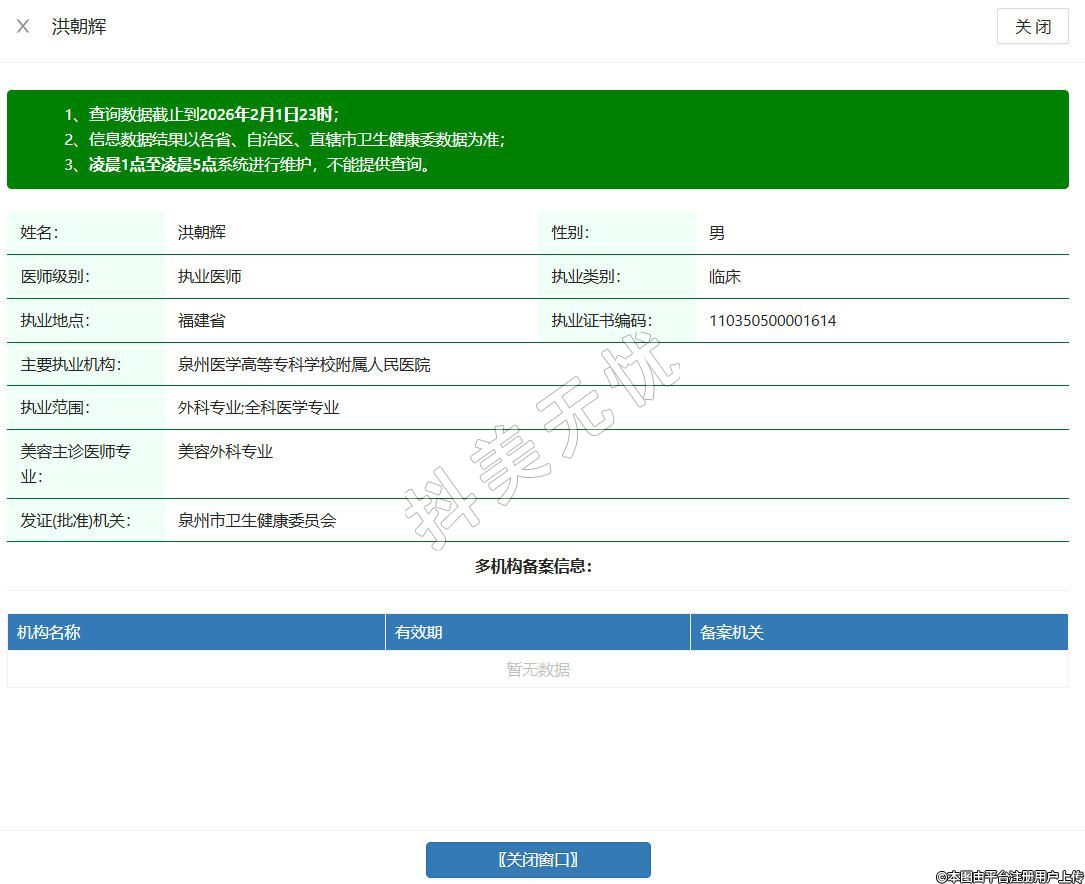Click the practice scope 外科专业;全科医学专业
1085x884 pixels.
point(258,408)
